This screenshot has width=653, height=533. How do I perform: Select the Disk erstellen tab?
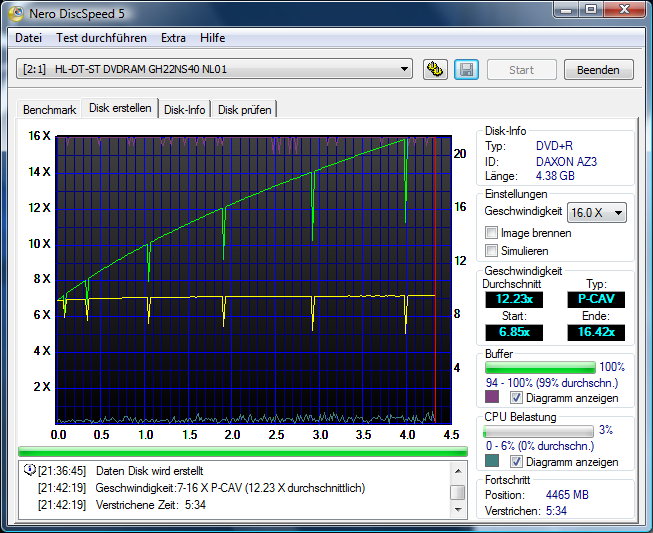pyautogui.click(x=120, y=108)
